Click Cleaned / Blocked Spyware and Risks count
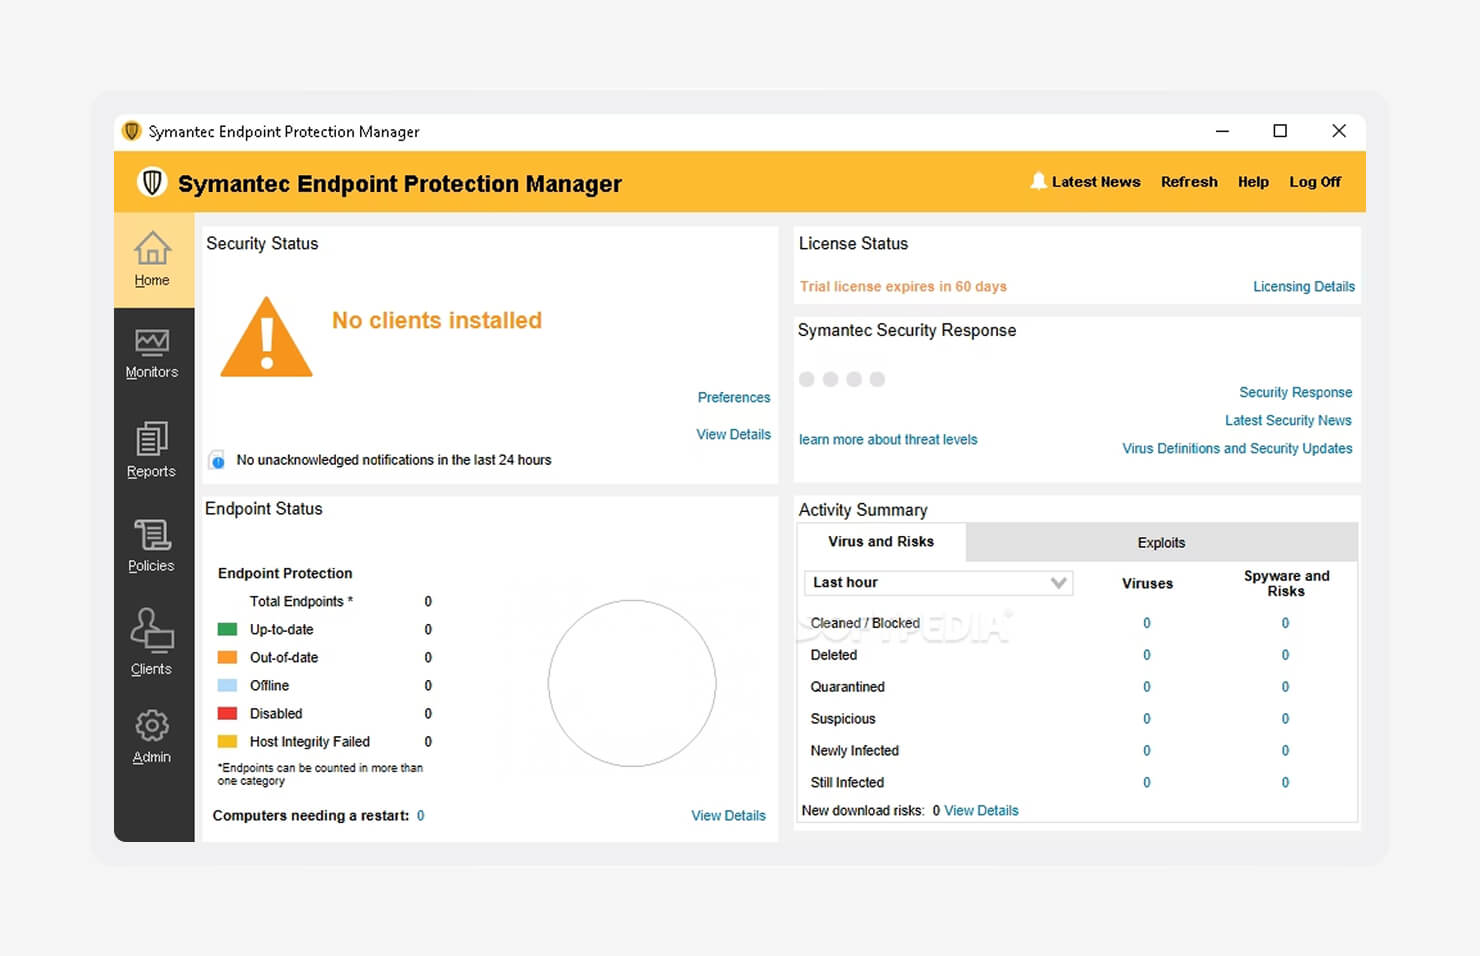Viewport: 1480px width, 956px height. 1286,623
